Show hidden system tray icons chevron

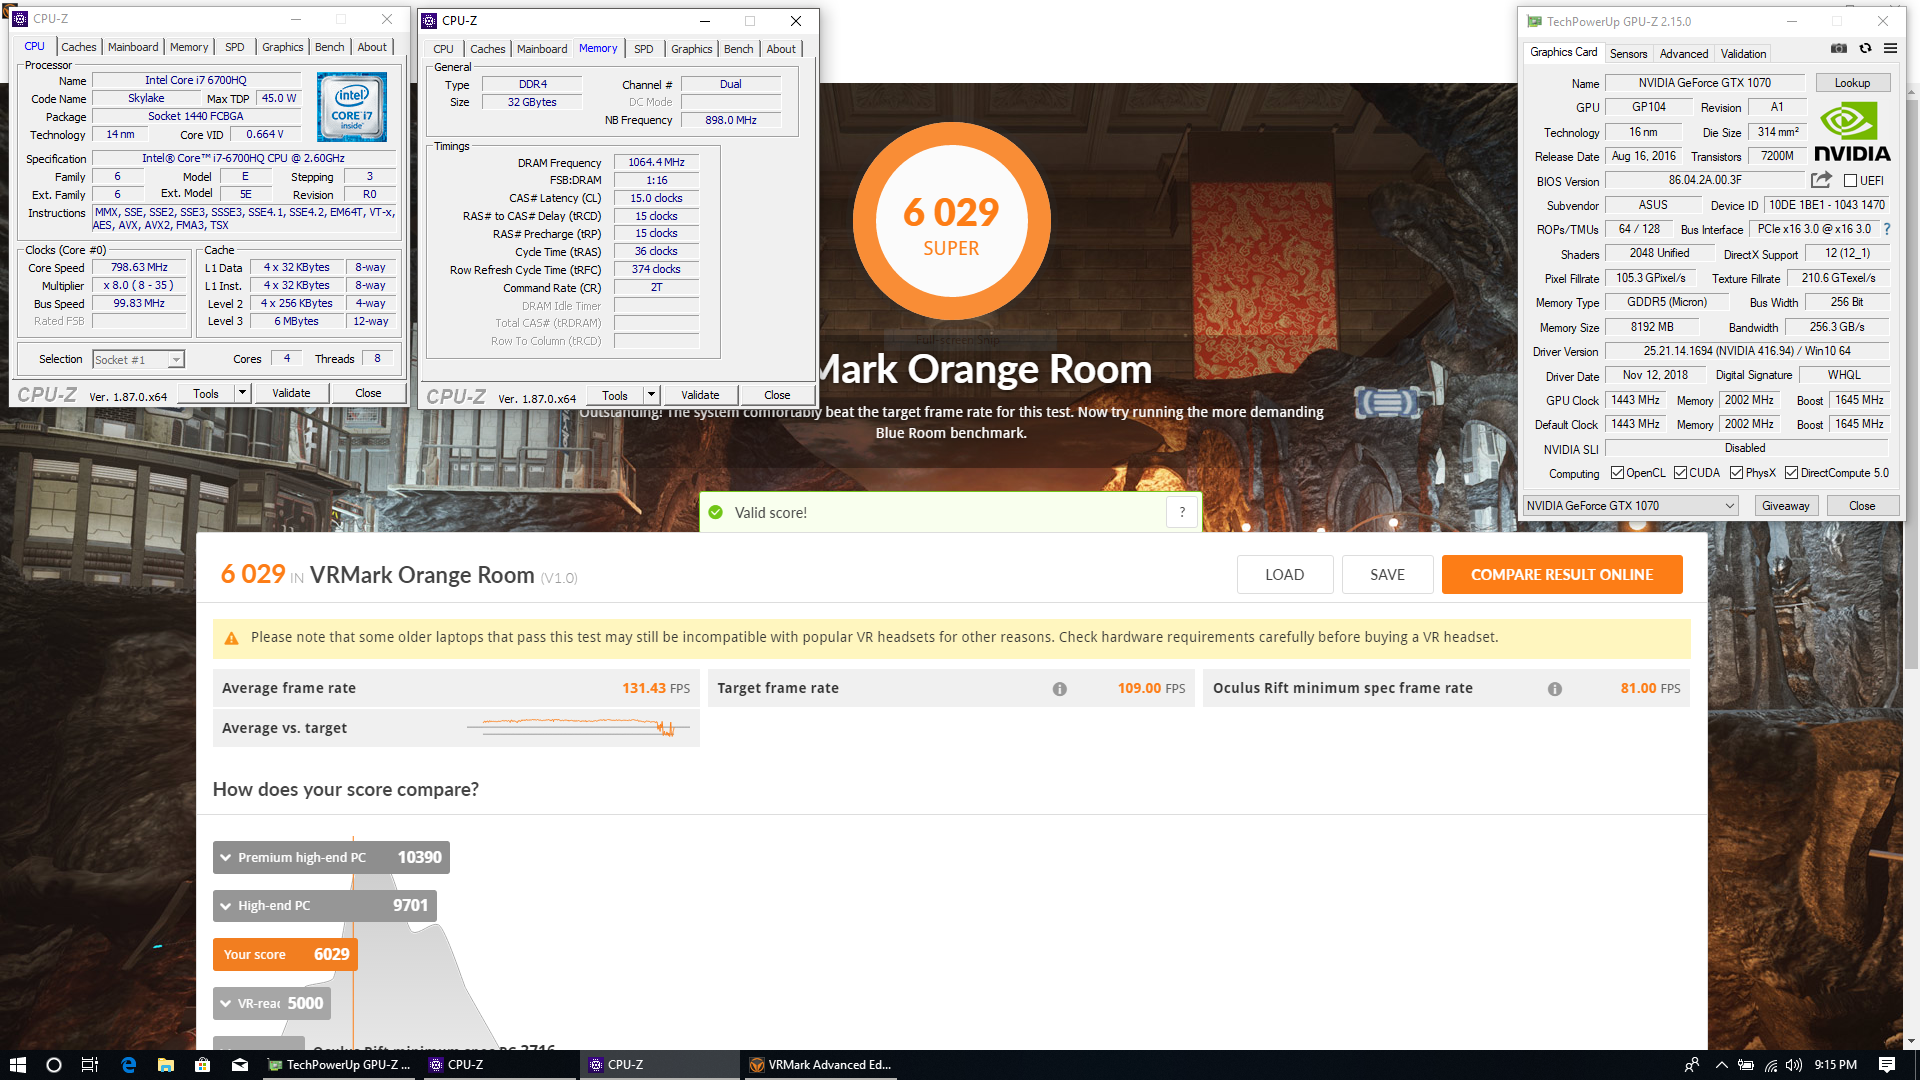[x=1721, y=1065]
